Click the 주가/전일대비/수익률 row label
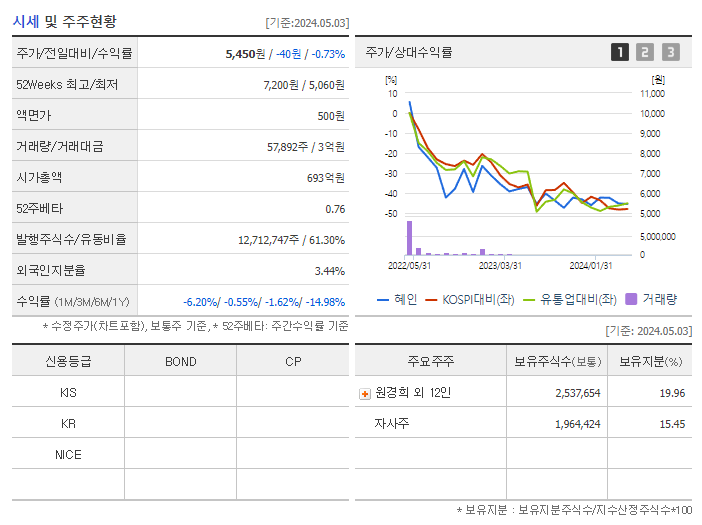Image resolution: width=702 pixels, height=525 pixels. (74, 54)
